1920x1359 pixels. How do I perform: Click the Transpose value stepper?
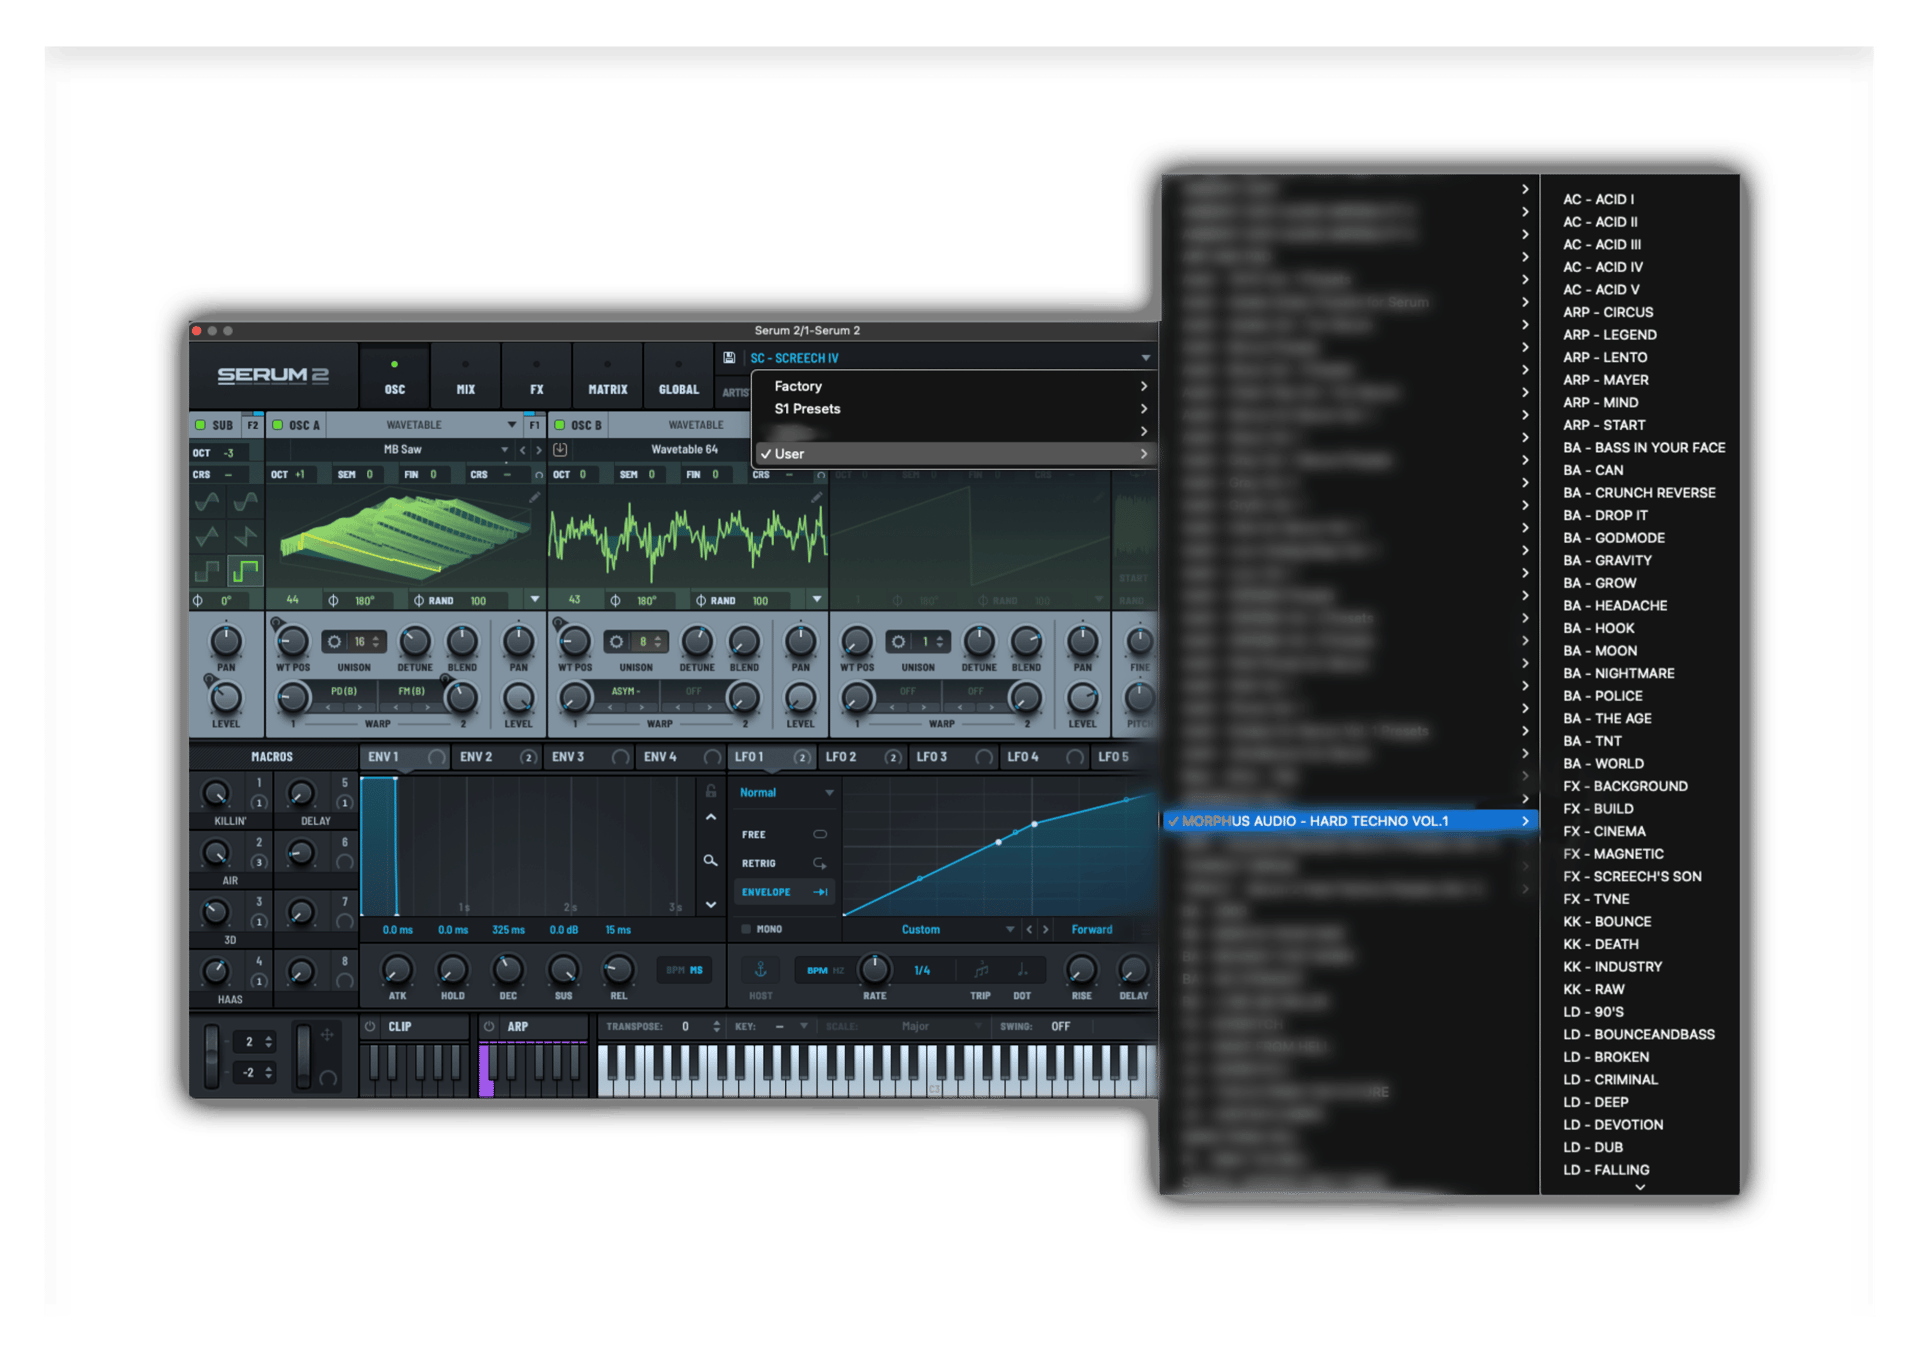click(x=716, y=1027)
